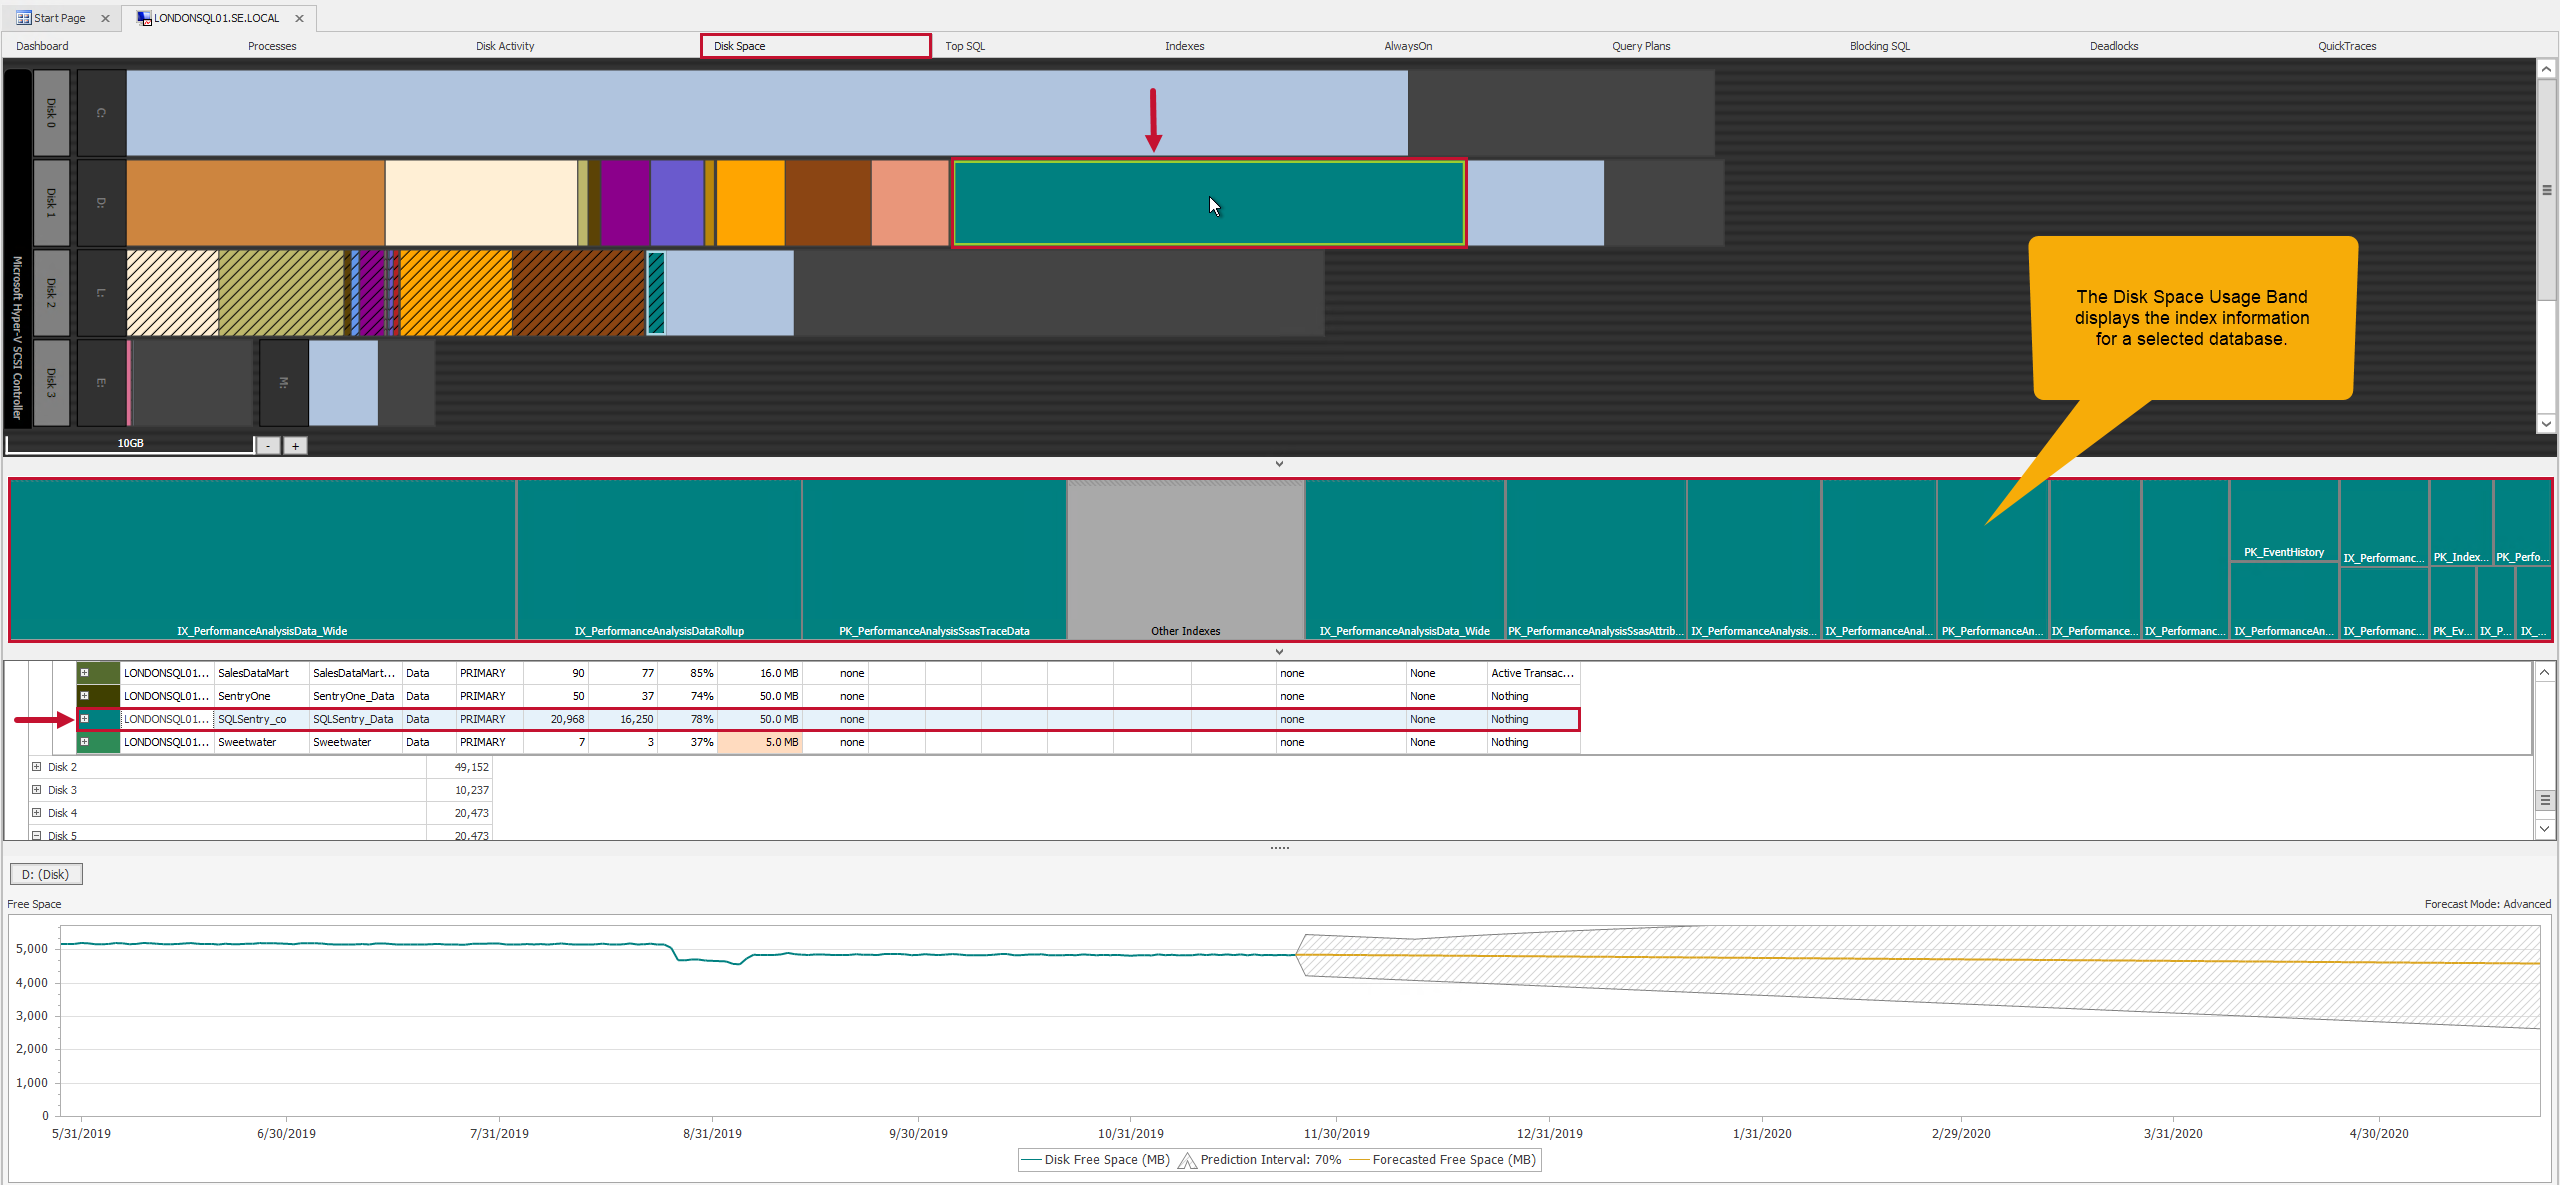
Task: View the Blocking SQL tab
Action: (x=1879, y=46)
